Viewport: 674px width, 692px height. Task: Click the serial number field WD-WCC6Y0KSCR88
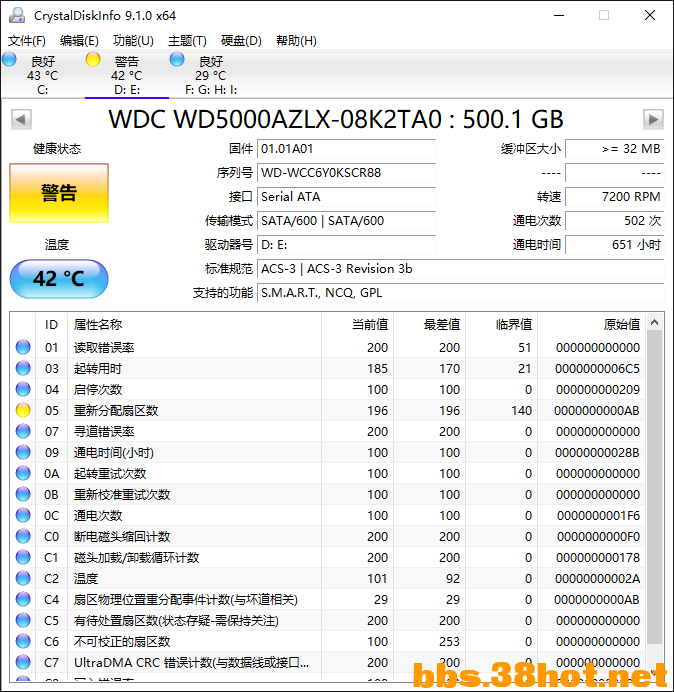pos(346,173)
